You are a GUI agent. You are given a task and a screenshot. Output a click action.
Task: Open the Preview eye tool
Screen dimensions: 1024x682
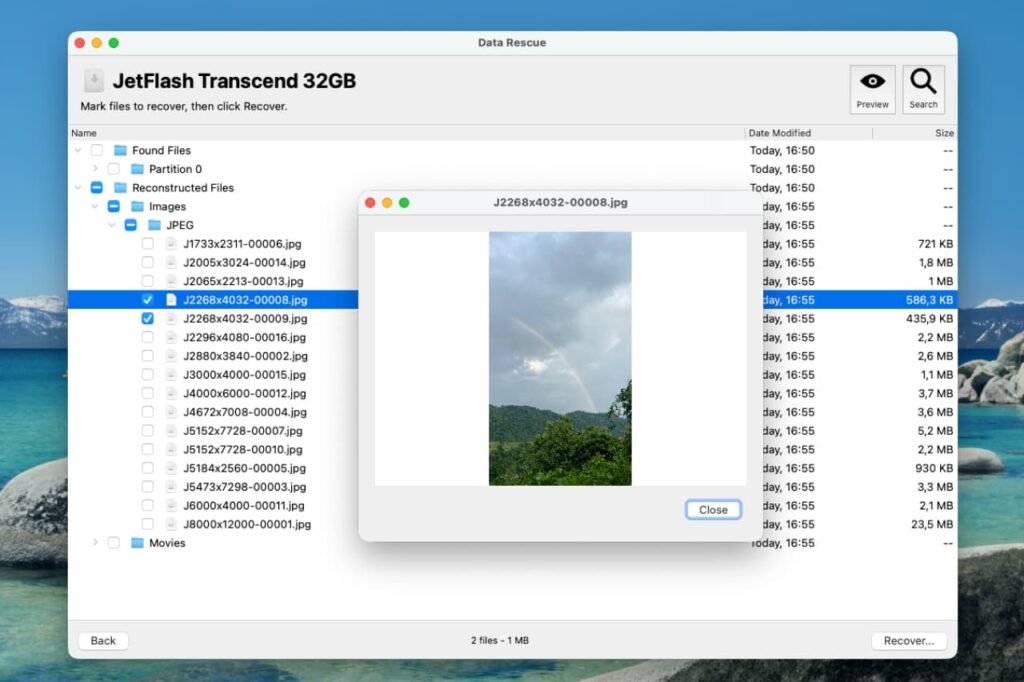click(x=872, y=89)
